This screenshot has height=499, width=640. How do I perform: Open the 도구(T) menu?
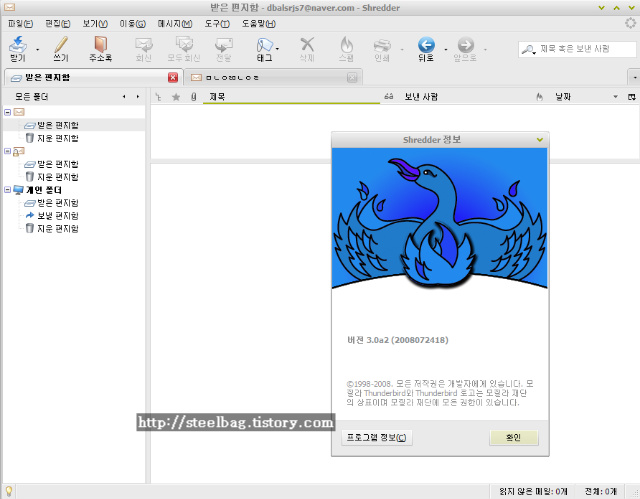pos(217,24)
